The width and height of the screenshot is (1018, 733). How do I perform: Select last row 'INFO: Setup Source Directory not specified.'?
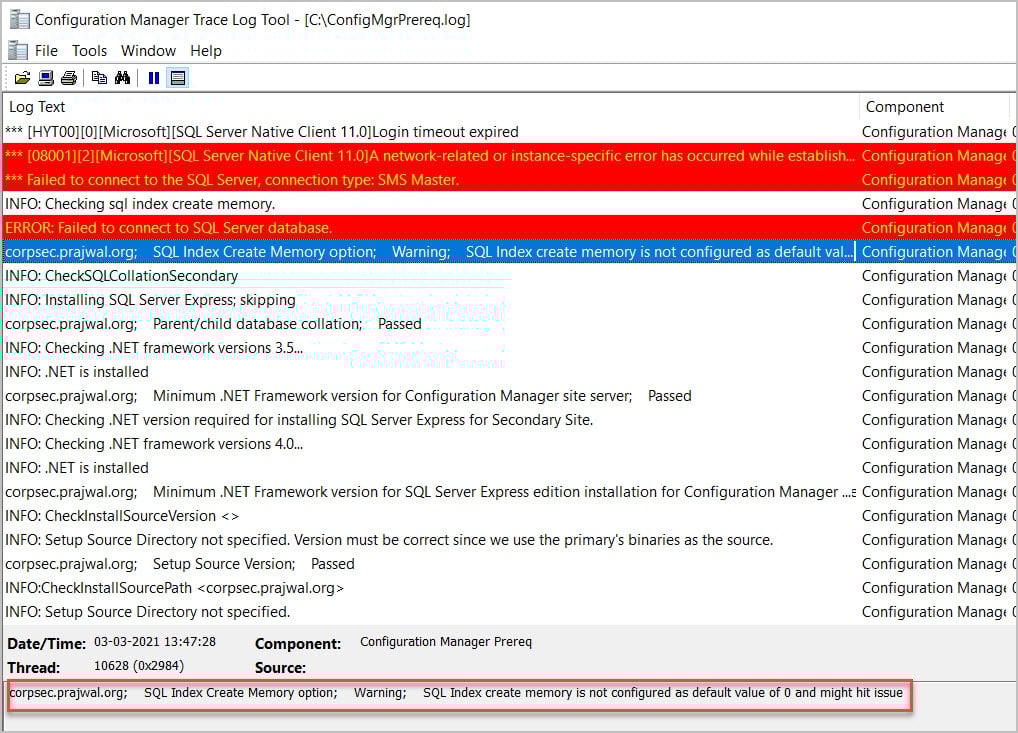[x=509, y=612]
